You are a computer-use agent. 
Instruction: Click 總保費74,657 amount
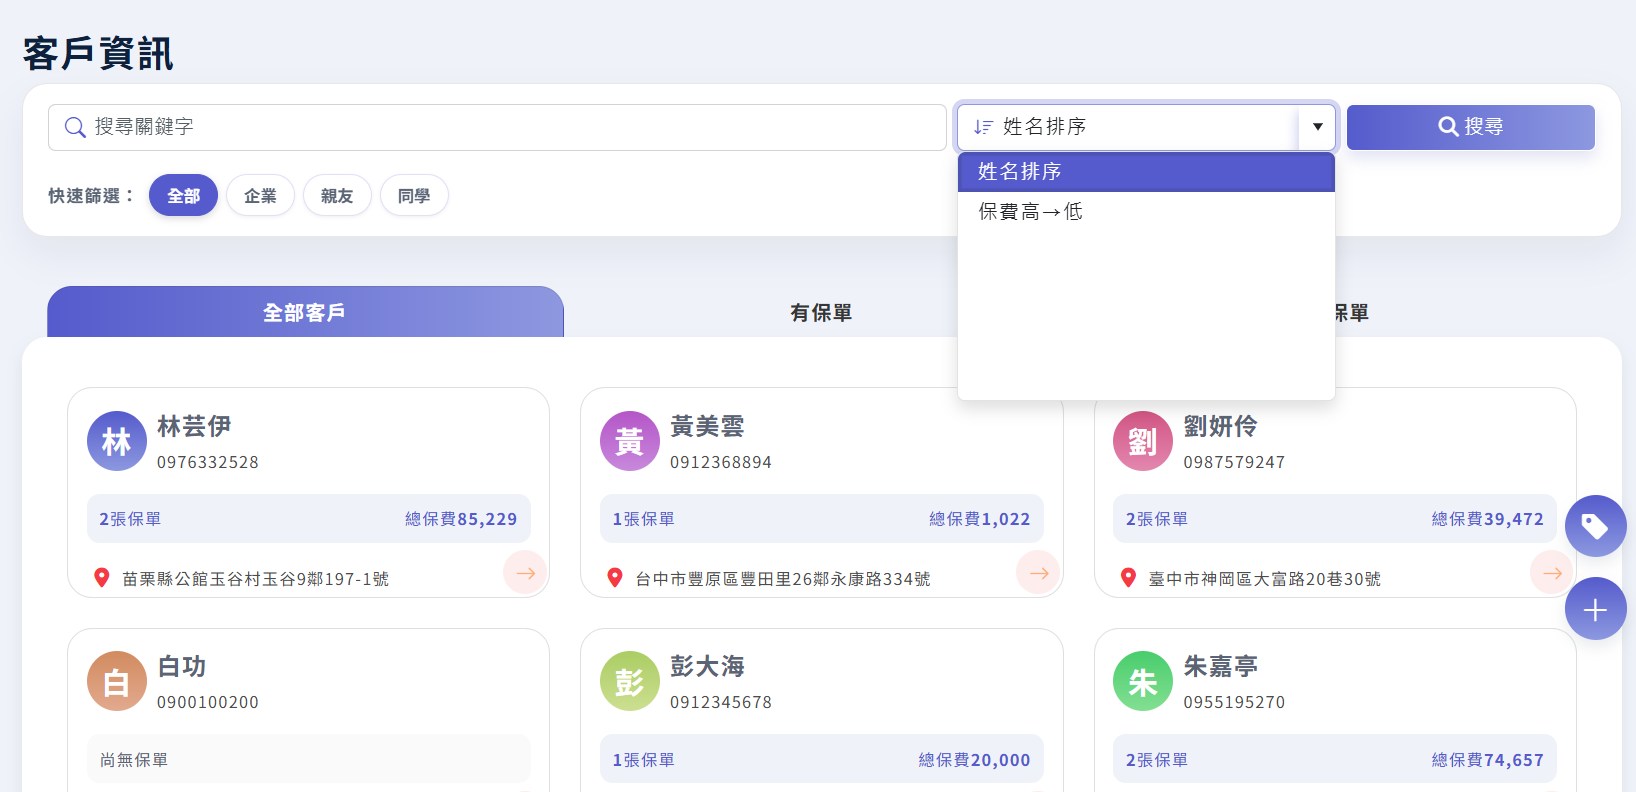1487,760
